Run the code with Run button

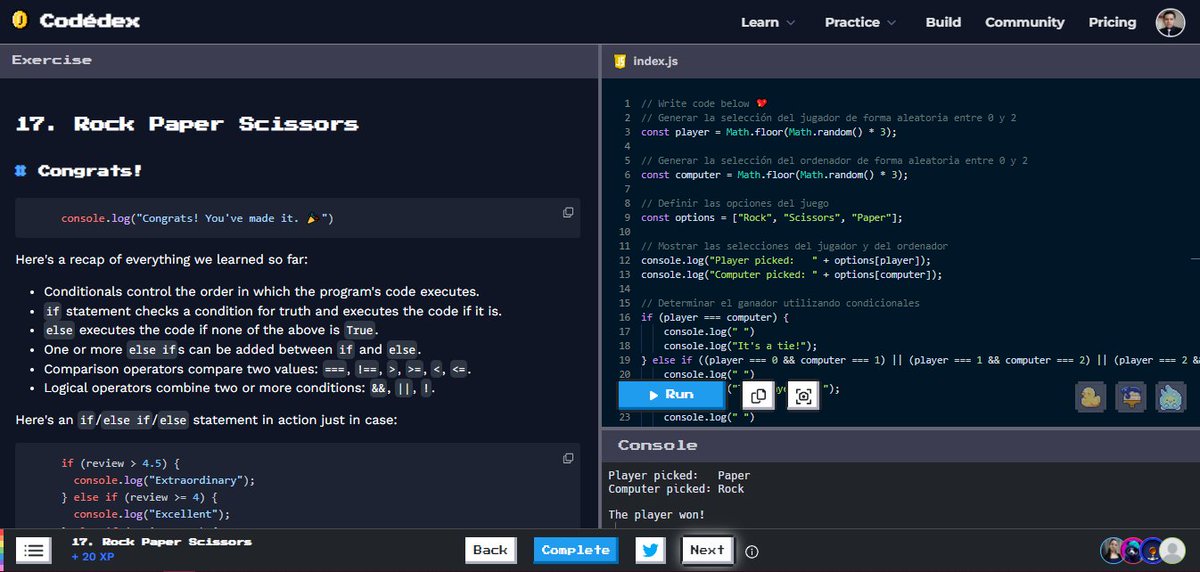[x=671, y=395]
